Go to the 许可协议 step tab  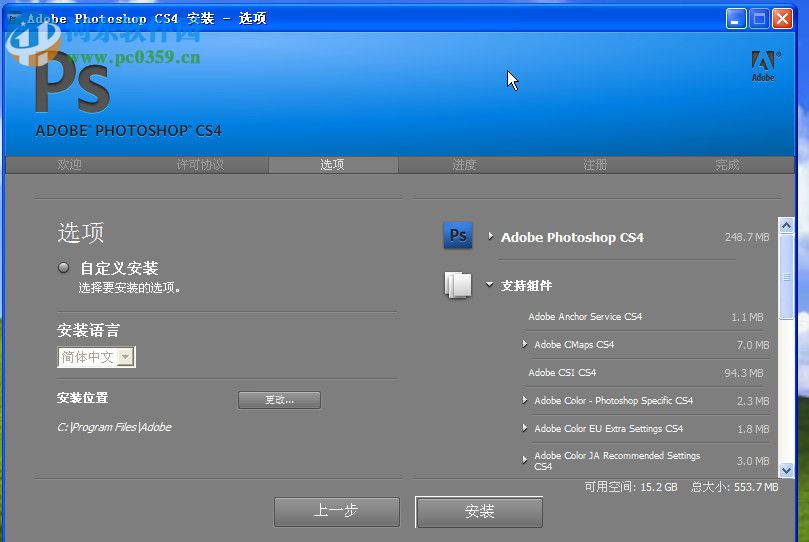pos(200,165)
